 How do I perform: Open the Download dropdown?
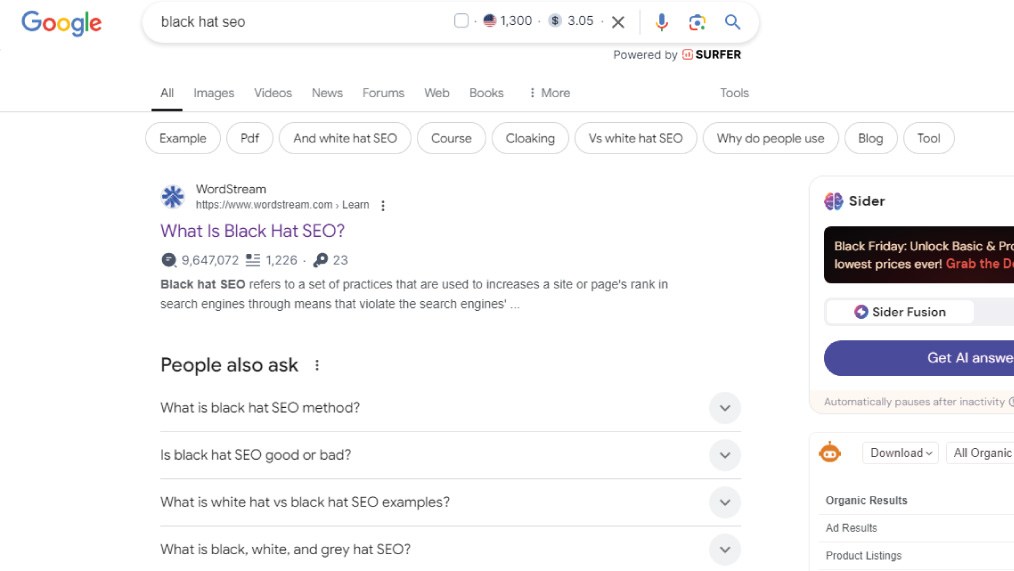click(x=900, y=453)
